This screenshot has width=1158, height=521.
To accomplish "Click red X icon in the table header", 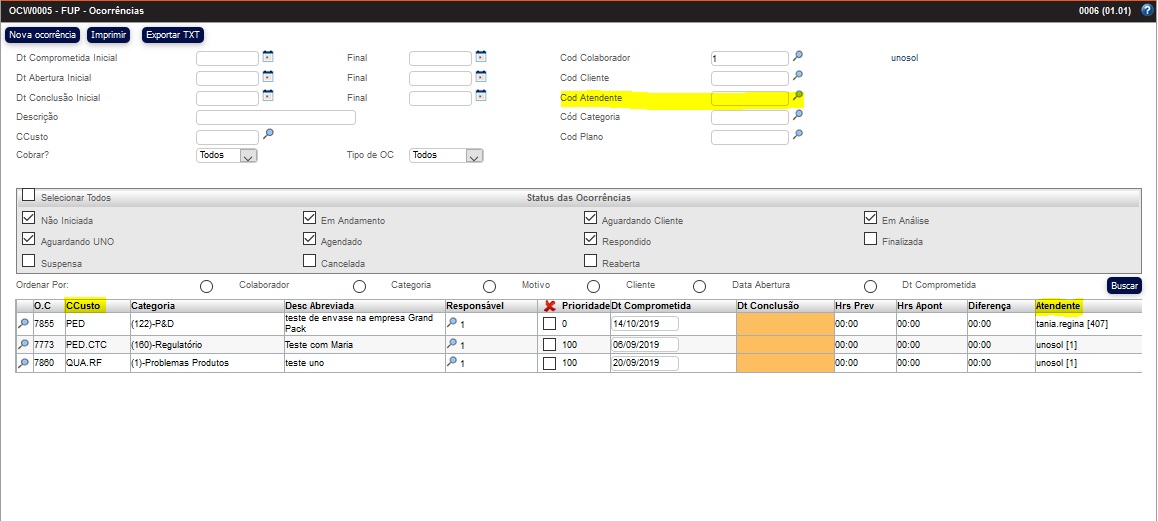I will coord(549,305).
